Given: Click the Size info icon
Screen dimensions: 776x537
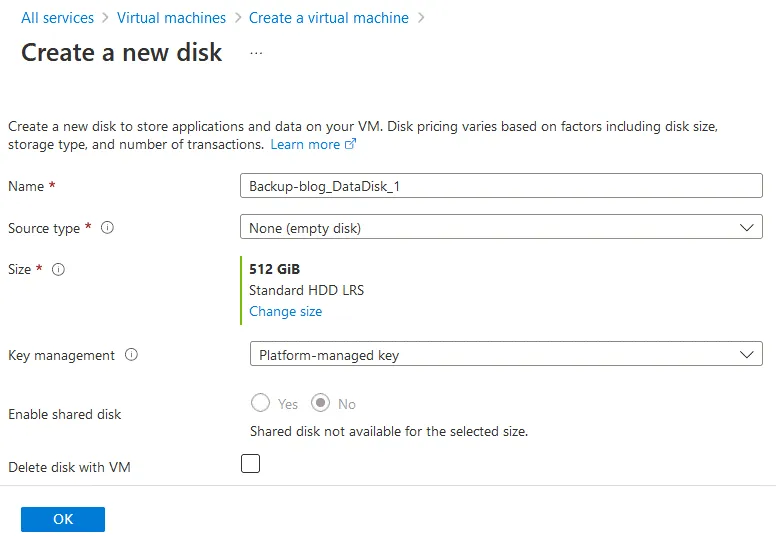Looking at the screenshot, I should (x=58, y=269).
